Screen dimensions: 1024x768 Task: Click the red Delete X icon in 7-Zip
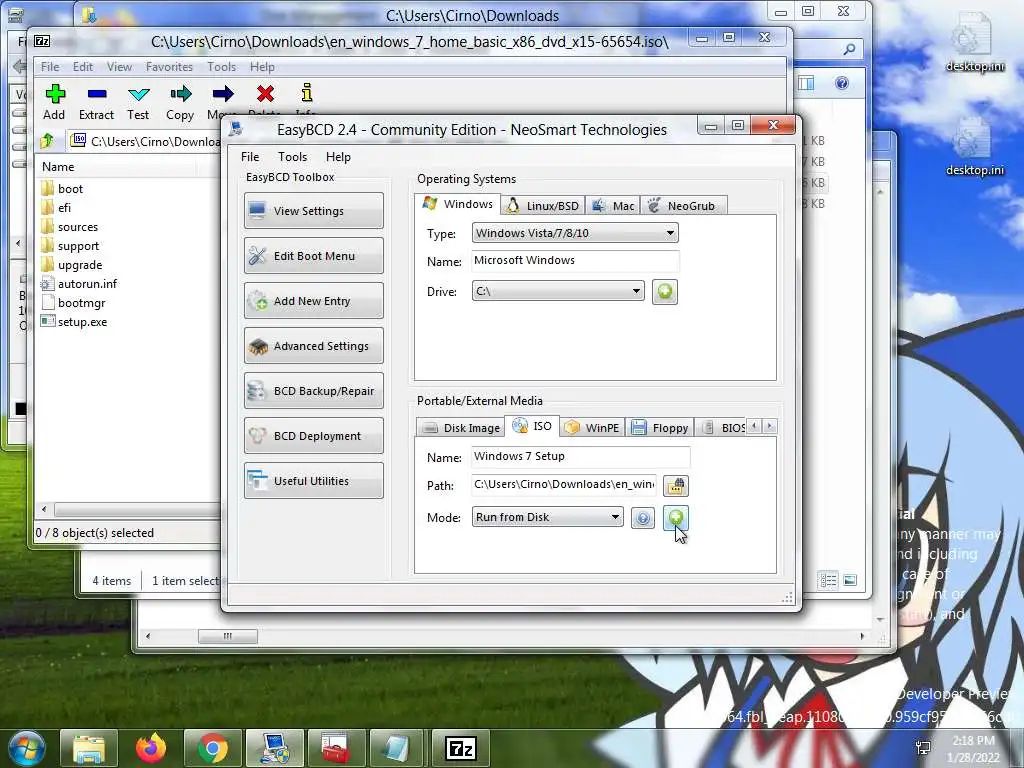pos(265,94)
